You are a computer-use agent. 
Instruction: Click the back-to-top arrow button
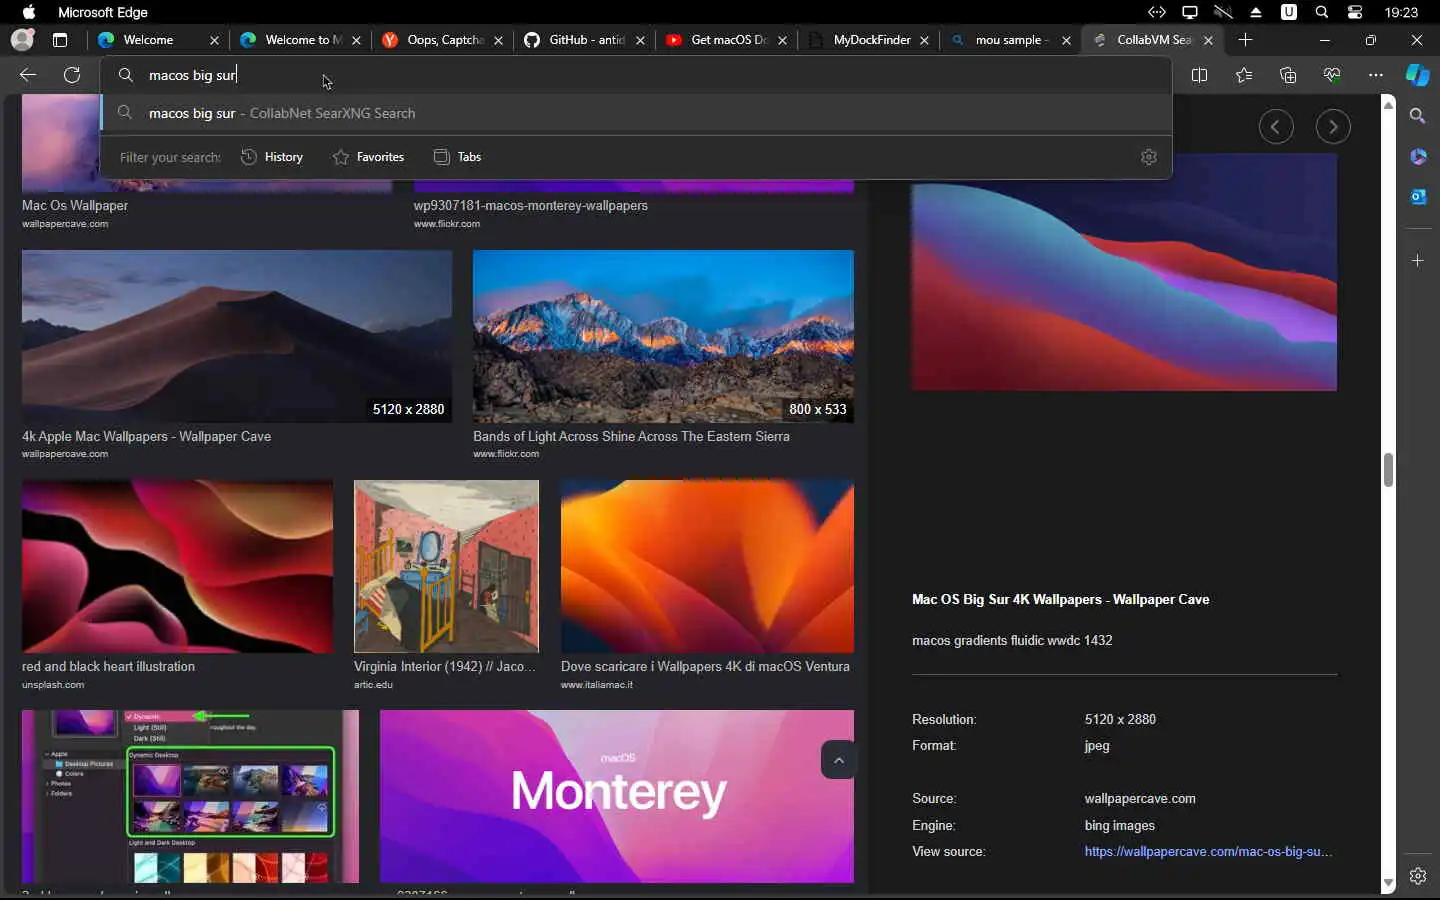tap(838, 760)
